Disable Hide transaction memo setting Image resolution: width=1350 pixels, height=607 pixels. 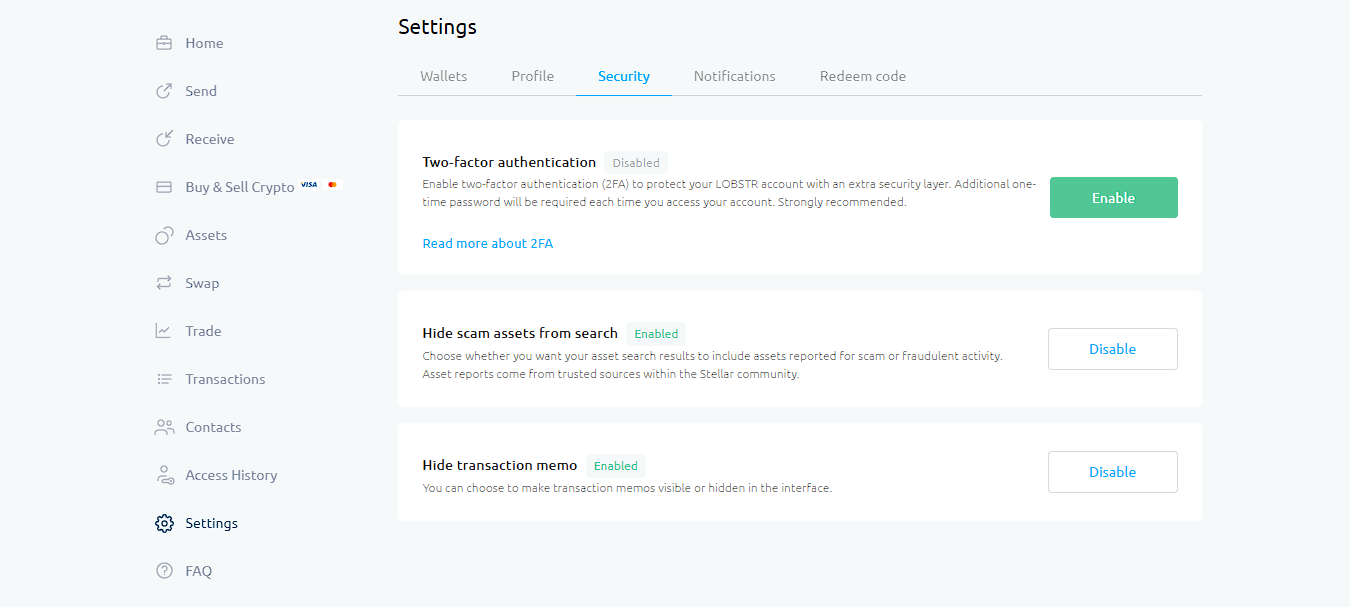[1112, 472]
